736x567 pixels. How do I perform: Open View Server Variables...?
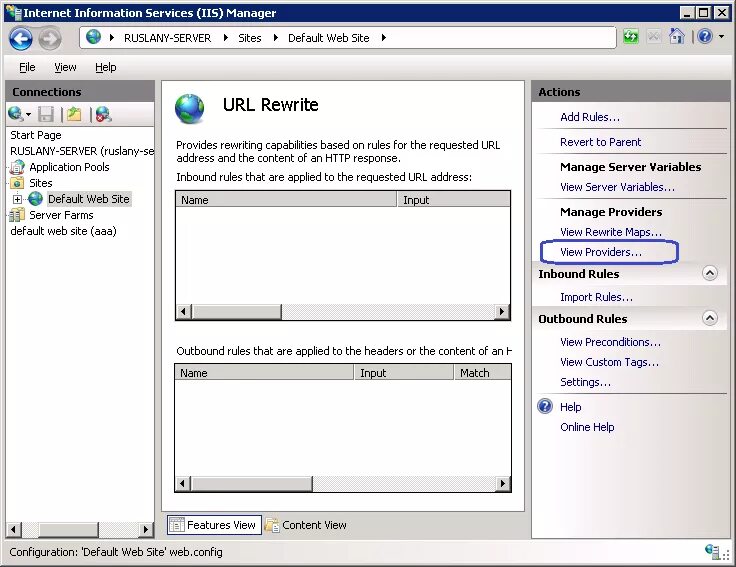pyautogui.click(x=617, y=187)
